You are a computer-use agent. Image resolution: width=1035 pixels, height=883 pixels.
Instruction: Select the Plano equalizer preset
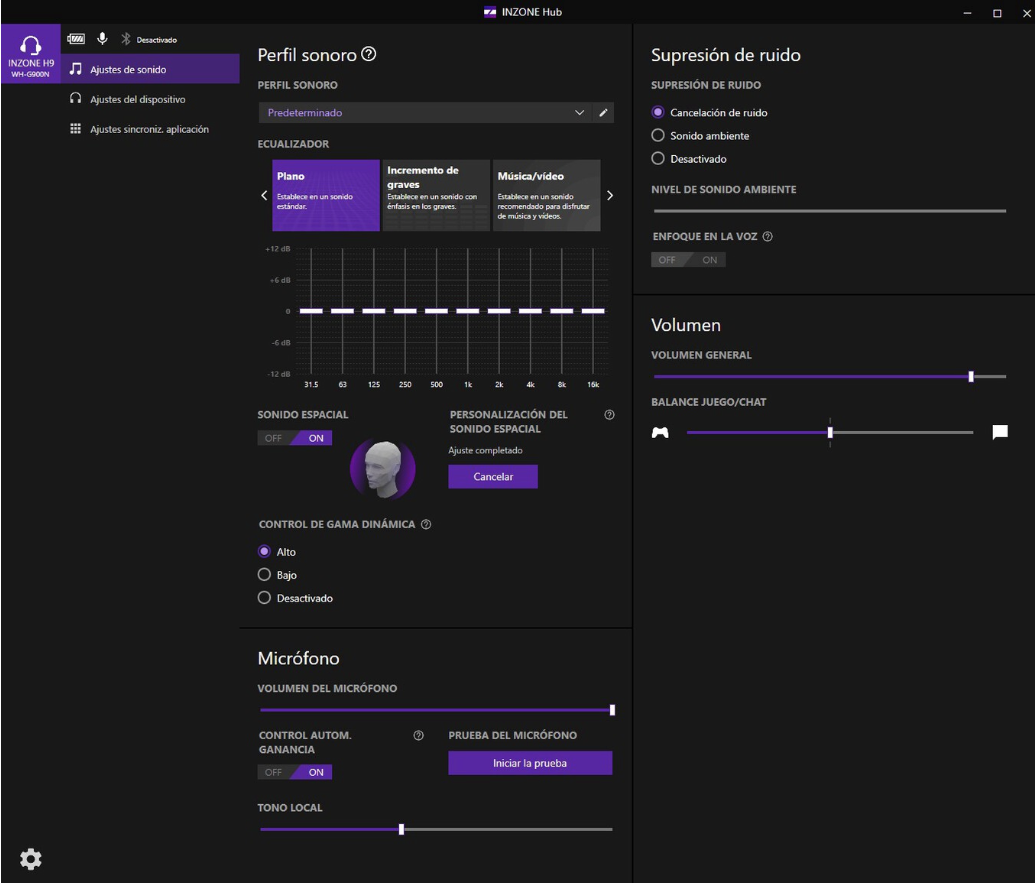pos(326,195)
